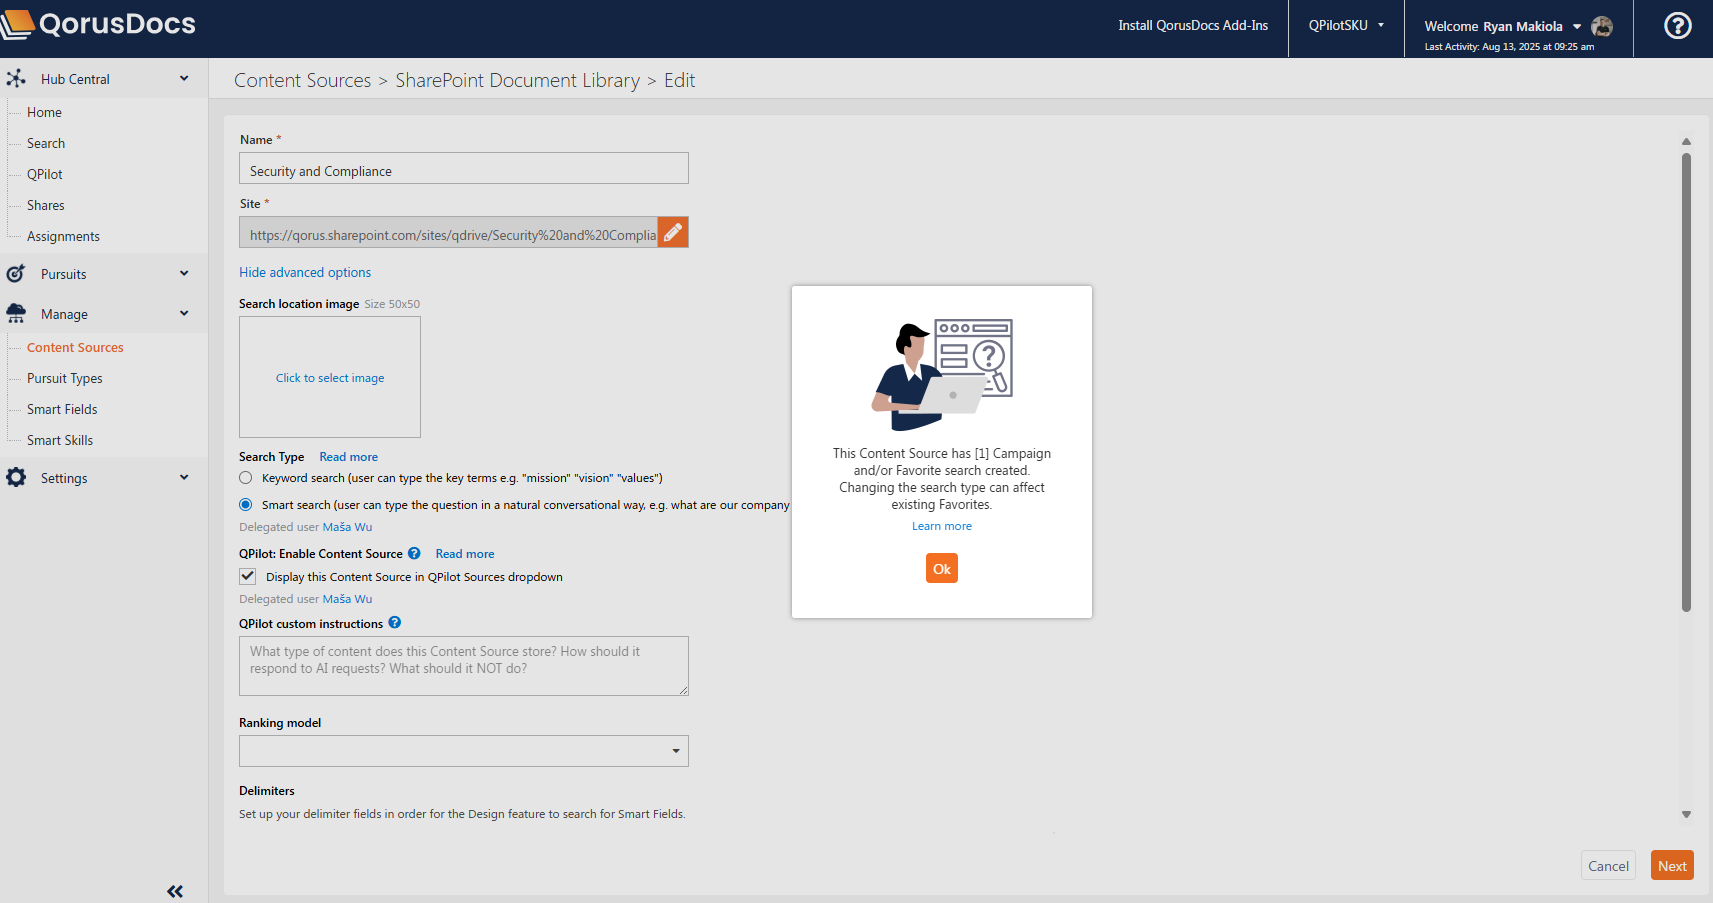Select the Manage cloud icon
The image size is (1713, 903).
[x=16, y=313]
